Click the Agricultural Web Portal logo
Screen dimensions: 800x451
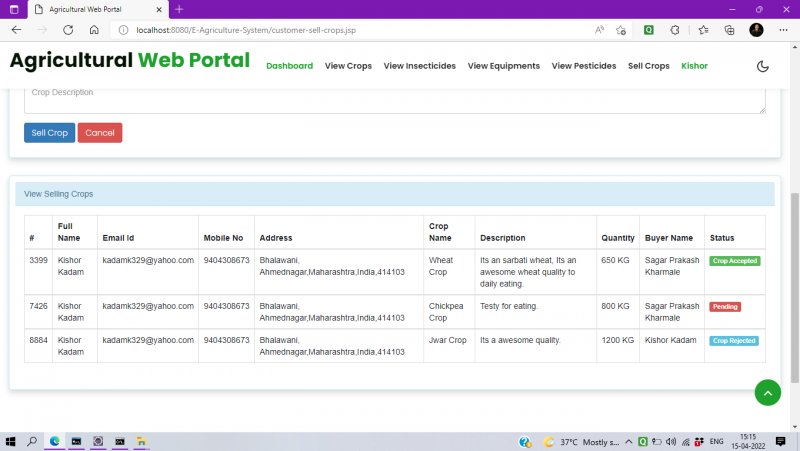point(130,60)
